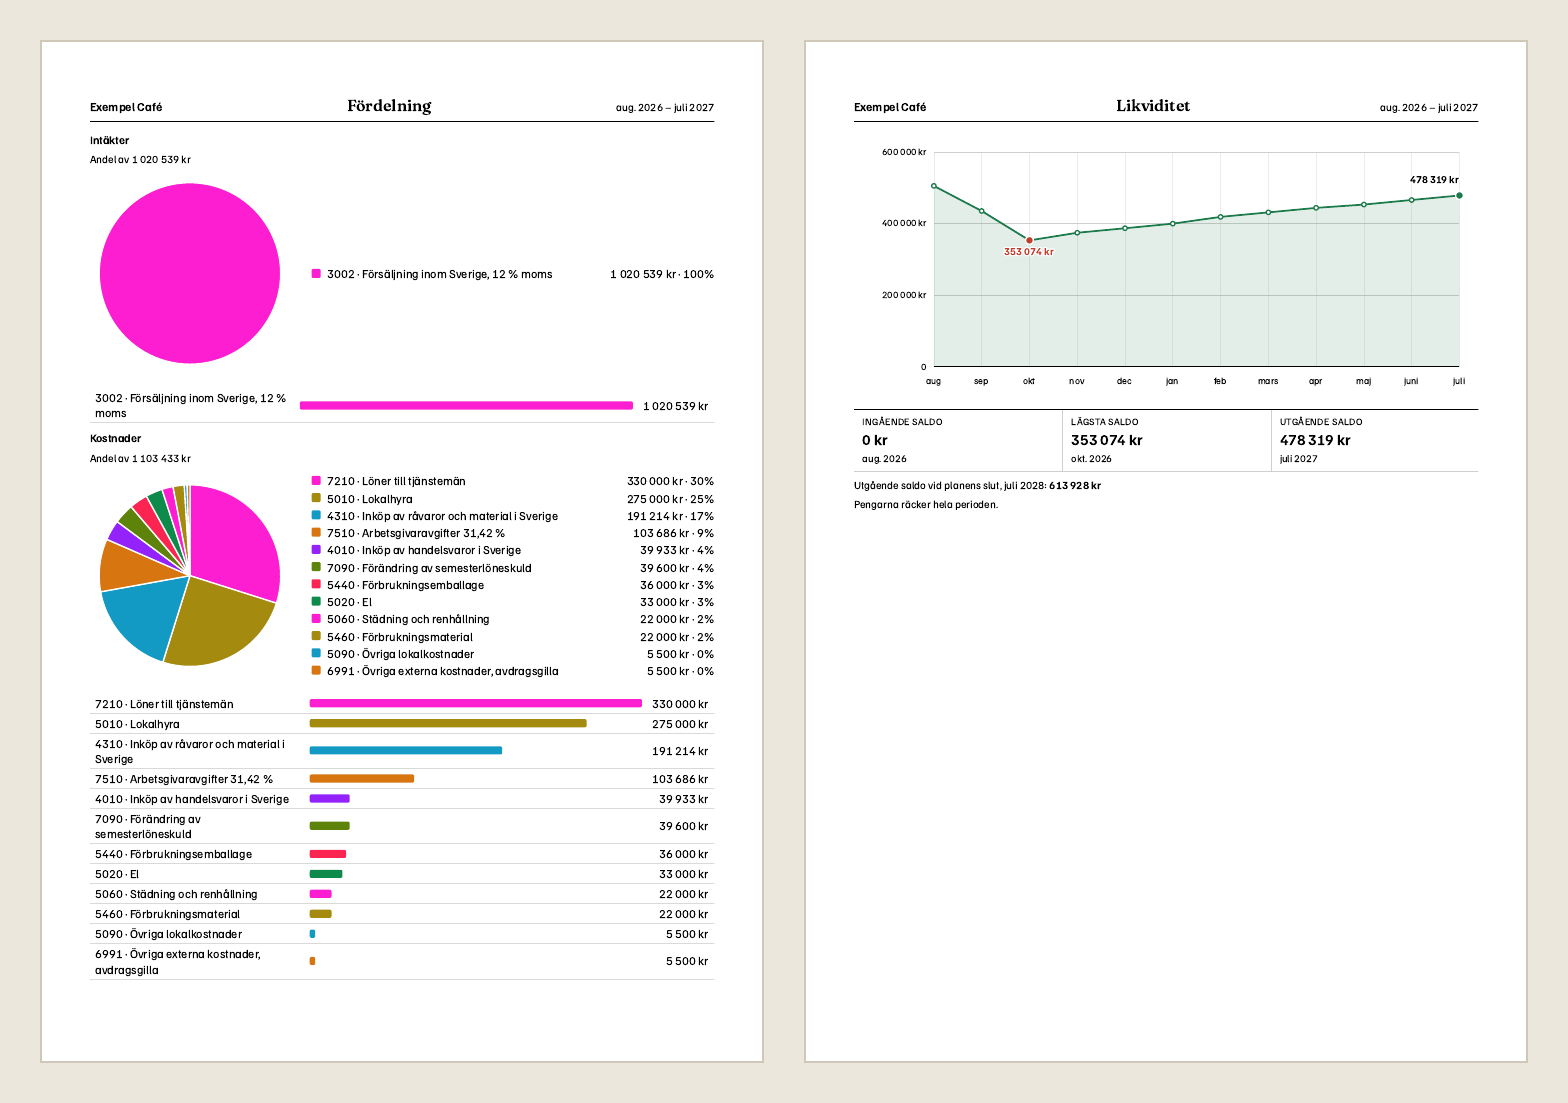Click the purple 4010 Inköp av handelsvaror swatch

[316, 549]
